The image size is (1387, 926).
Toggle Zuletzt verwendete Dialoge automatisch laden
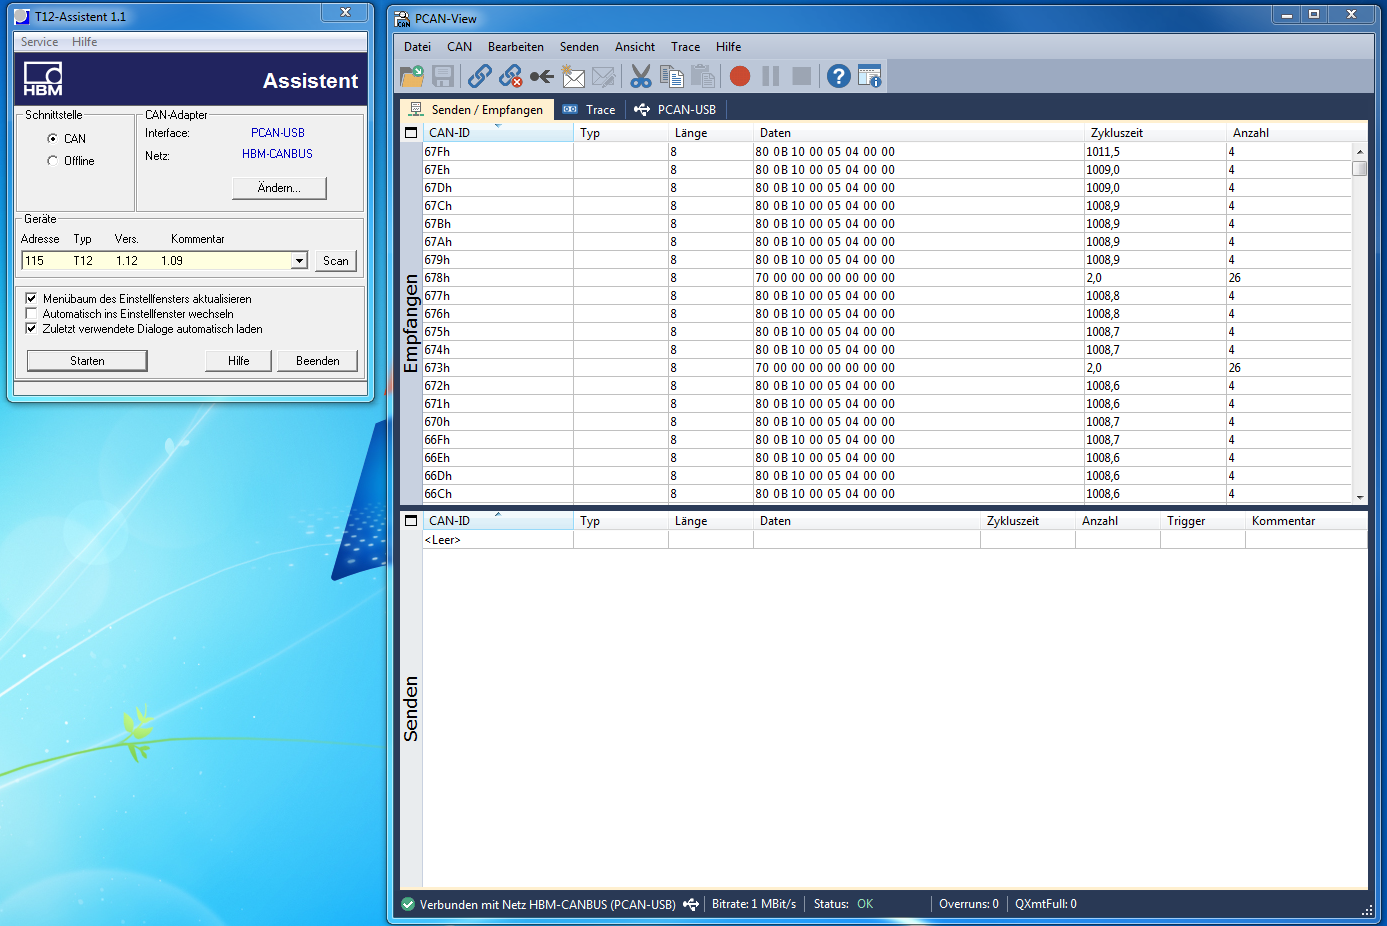click(x=31, y=328)
